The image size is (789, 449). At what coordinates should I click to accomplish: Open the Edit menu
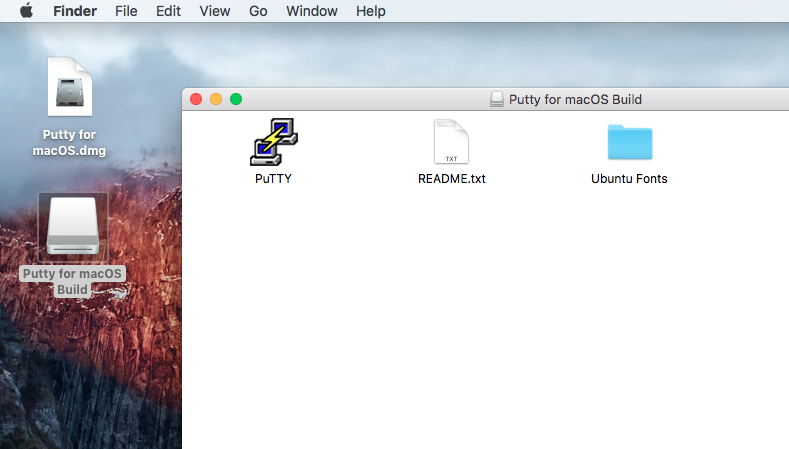[x=168, y=11]
